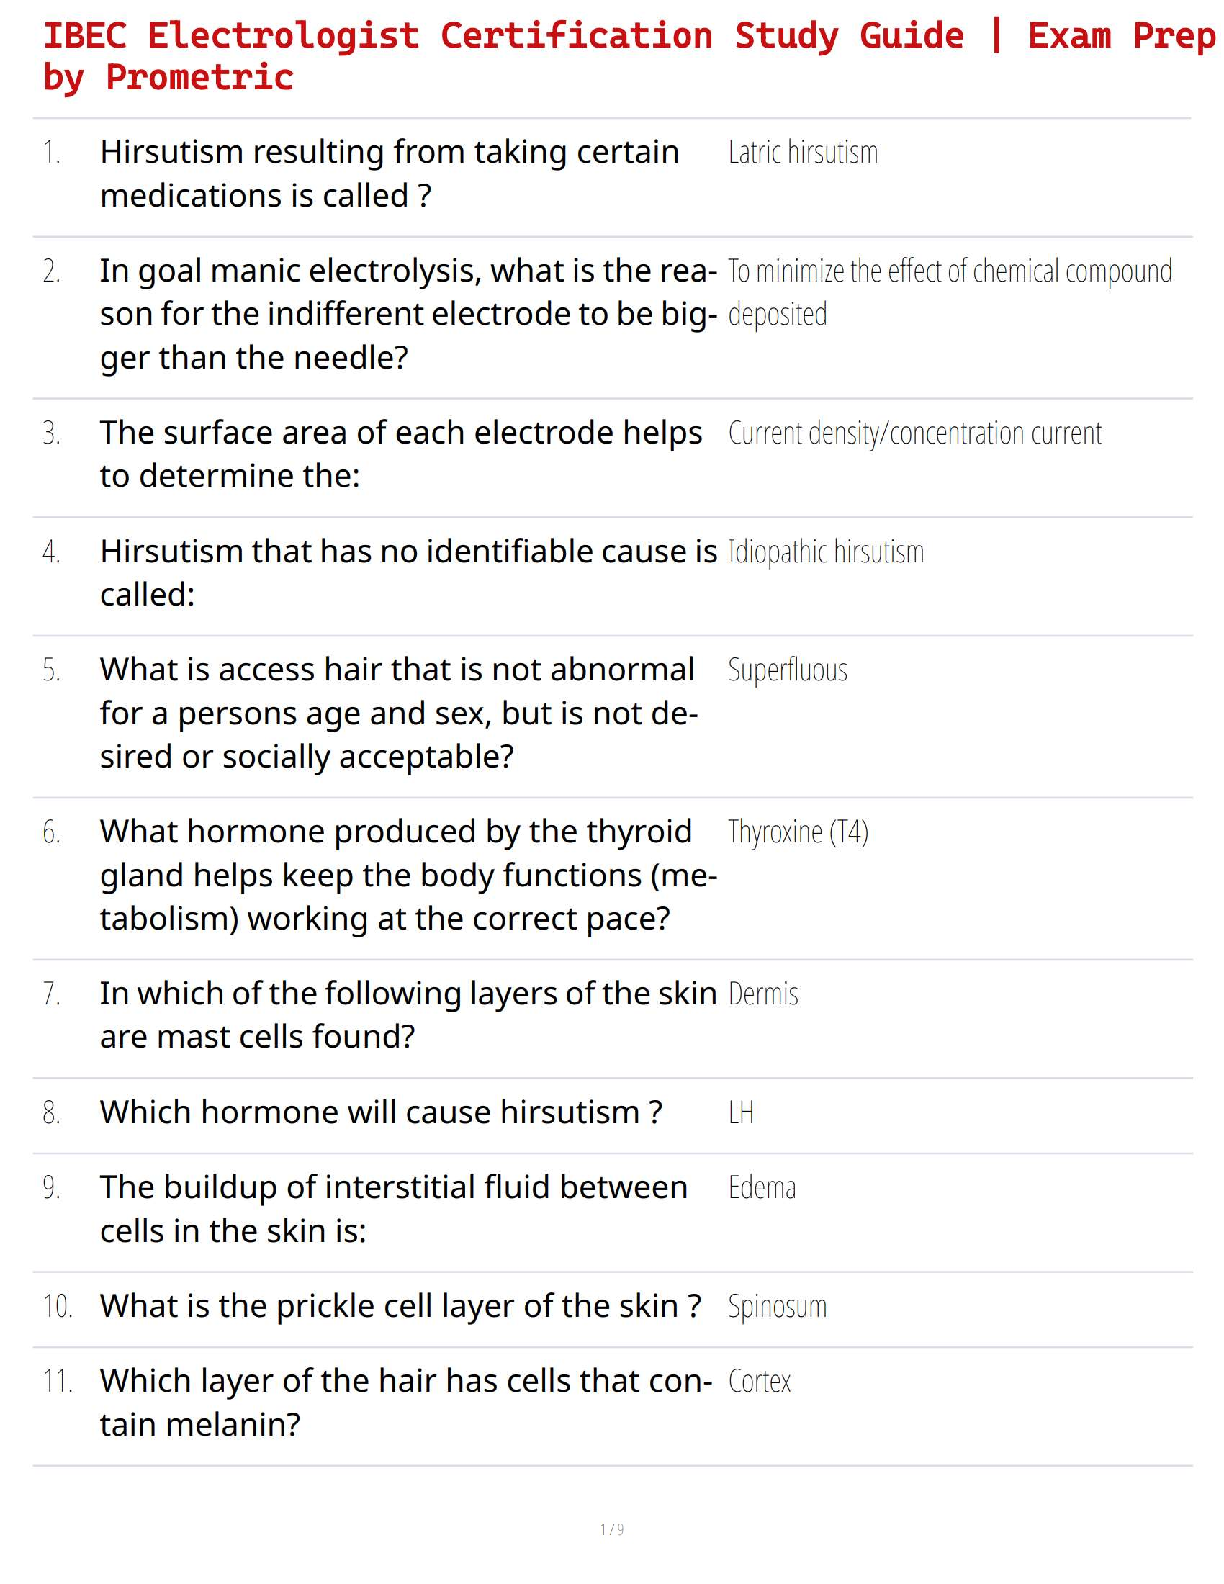Image resolution: width=1224 pixels, height=1584 pixels.
Task: Click the answer "Current density/concentration current"
Action: click(x=914, y=434)
